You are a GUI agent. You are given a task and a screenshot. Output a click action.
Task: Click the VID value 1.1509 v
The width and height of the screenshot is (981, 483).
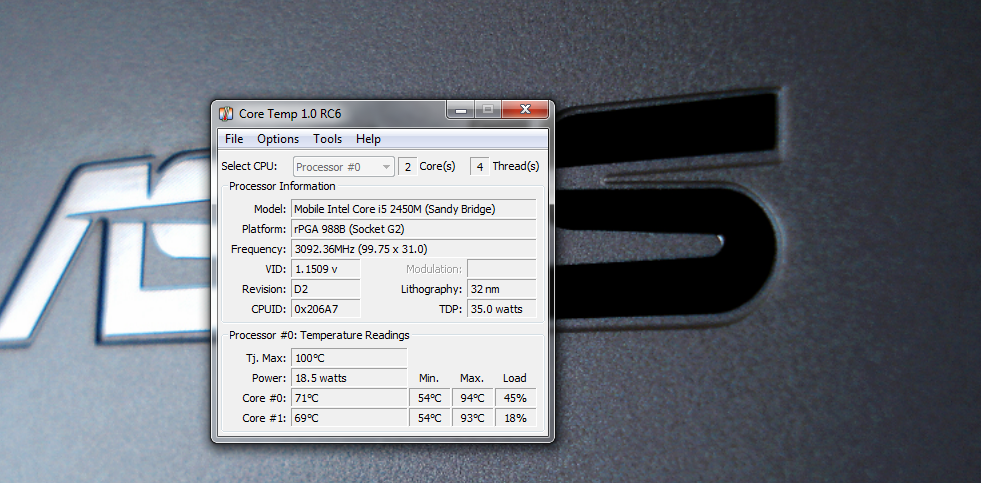click(326, 269)
